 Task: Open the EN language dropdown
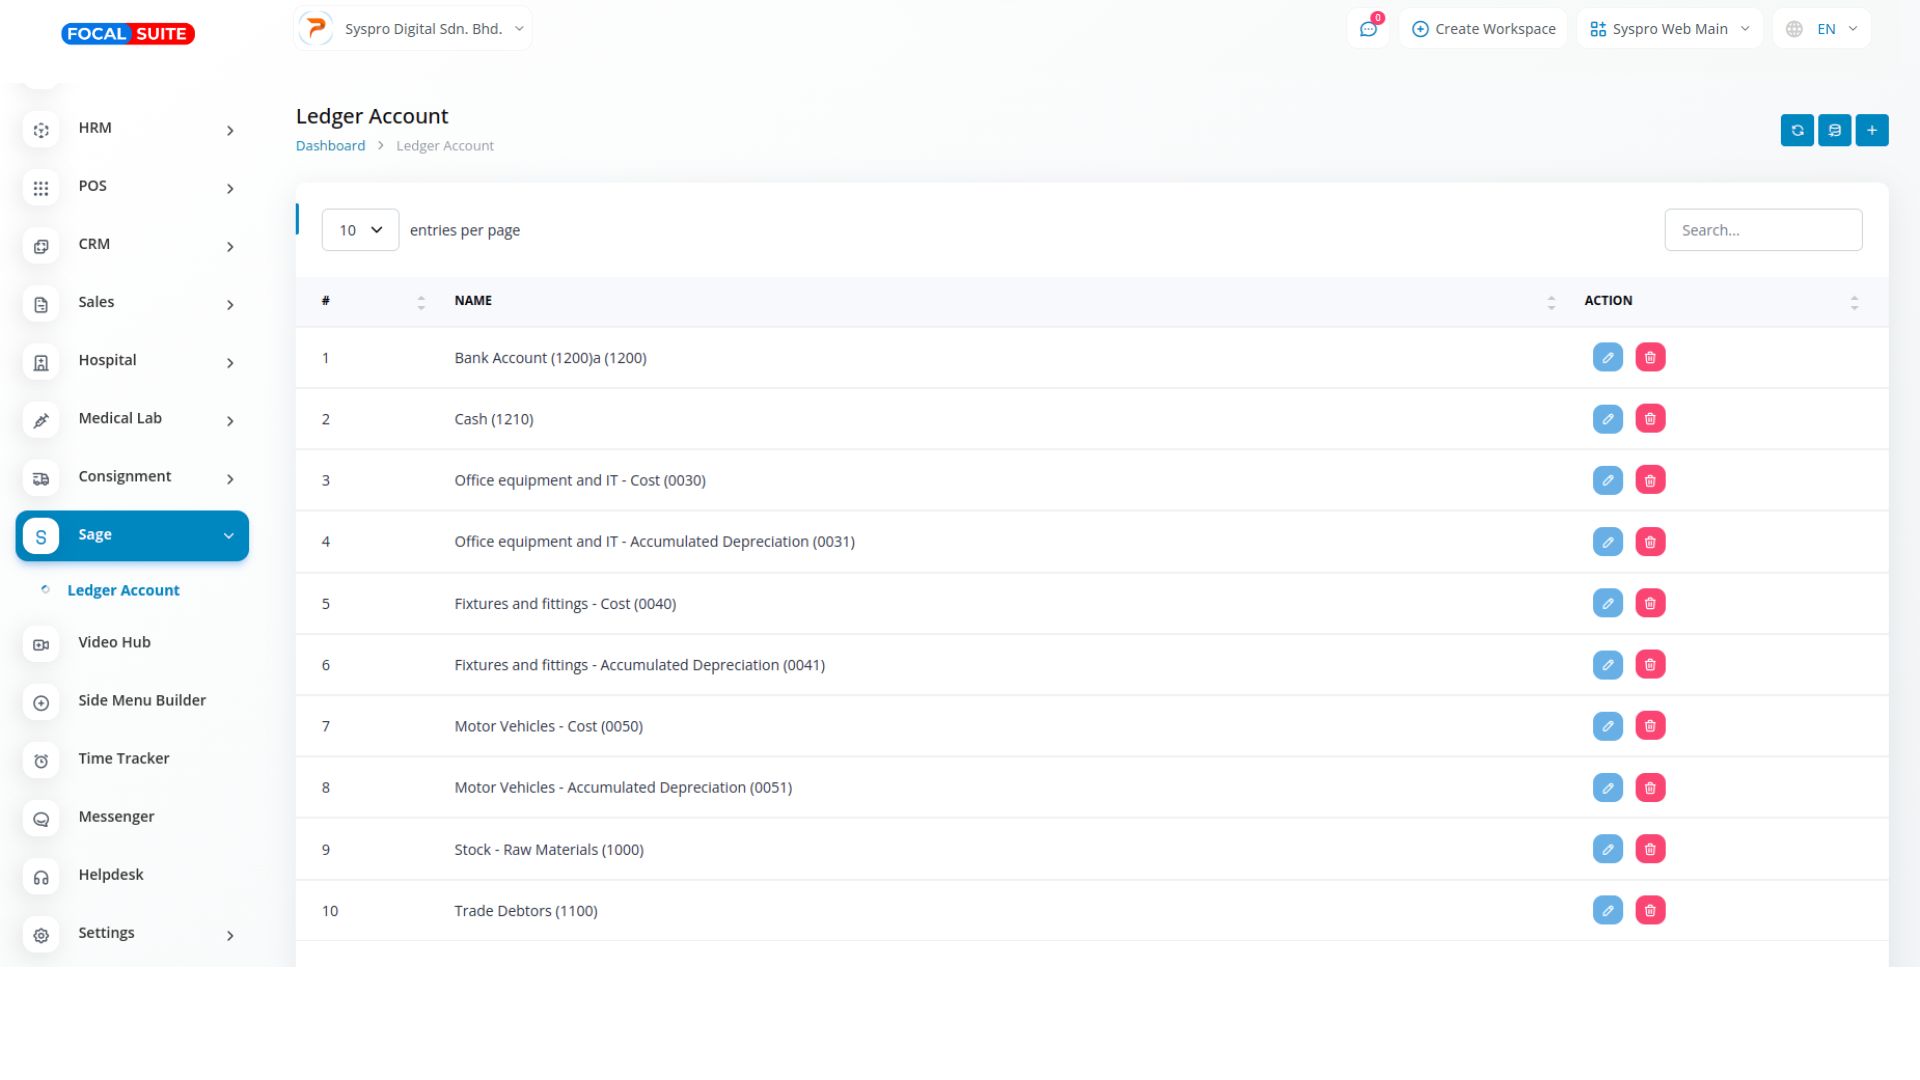pyautogui.click(x=1821, y=29)
